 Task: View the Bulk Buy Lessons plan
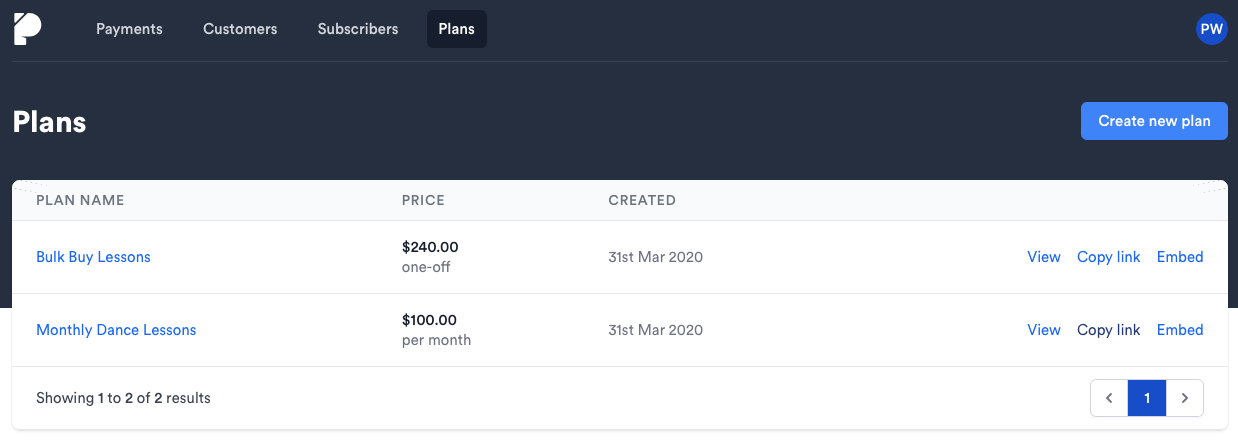(x=1043, y=257)
